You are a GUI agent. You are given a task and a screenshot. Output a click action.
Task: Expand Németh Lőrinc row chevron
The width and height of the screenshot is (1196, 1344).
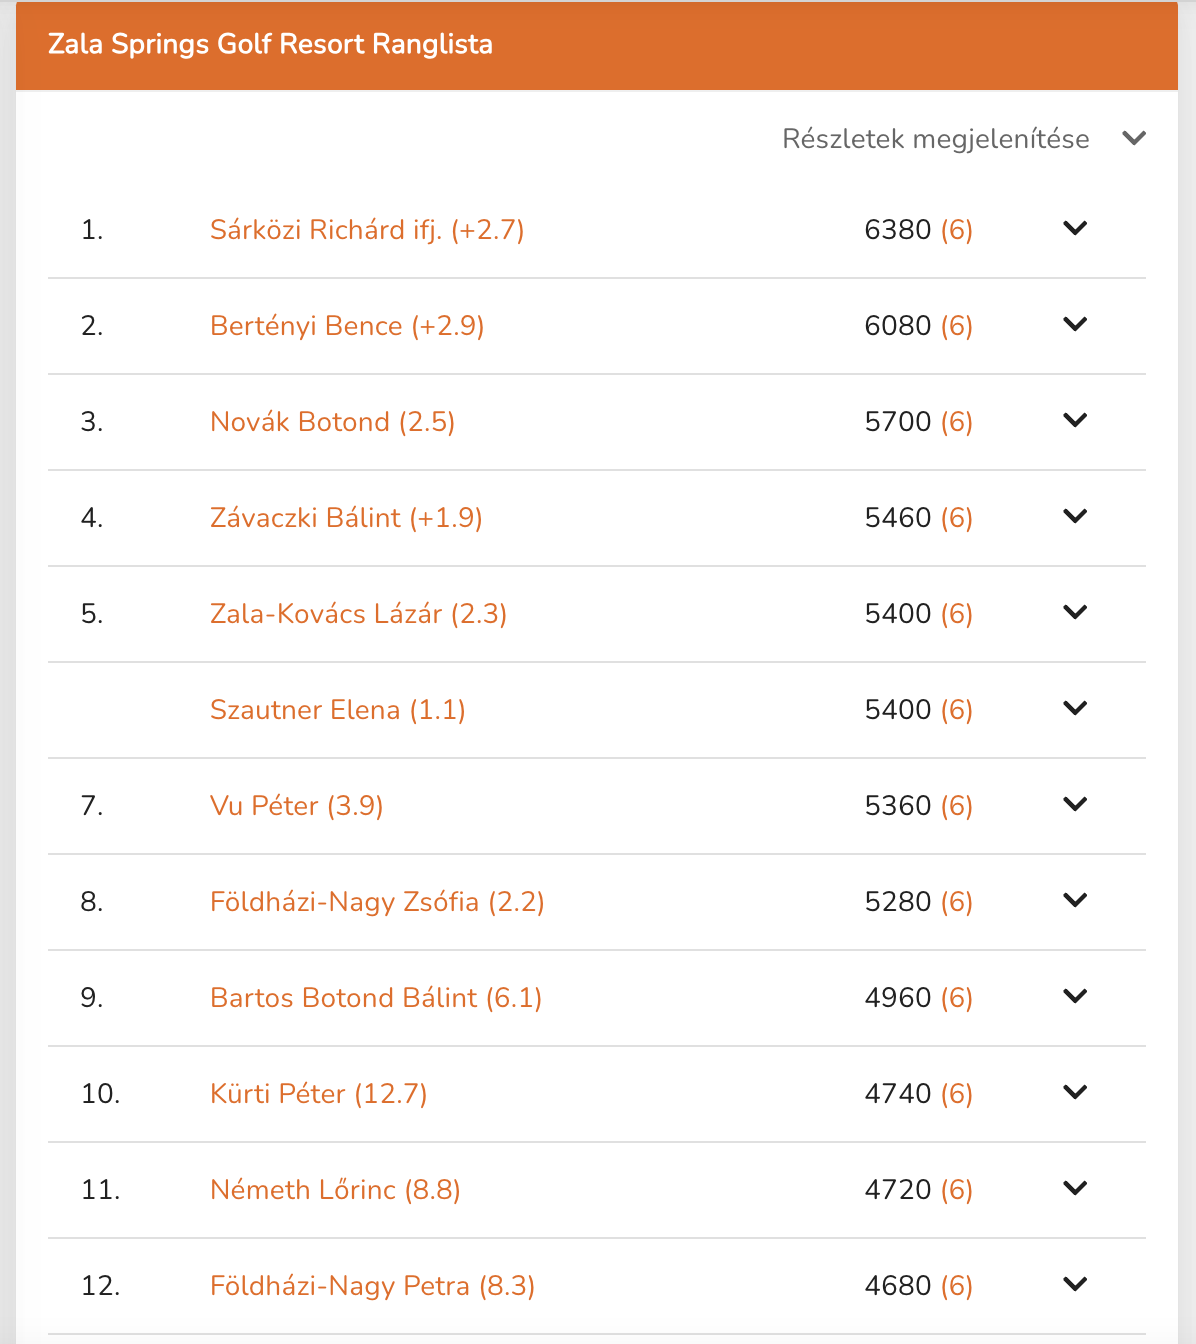(1075, 1189)
